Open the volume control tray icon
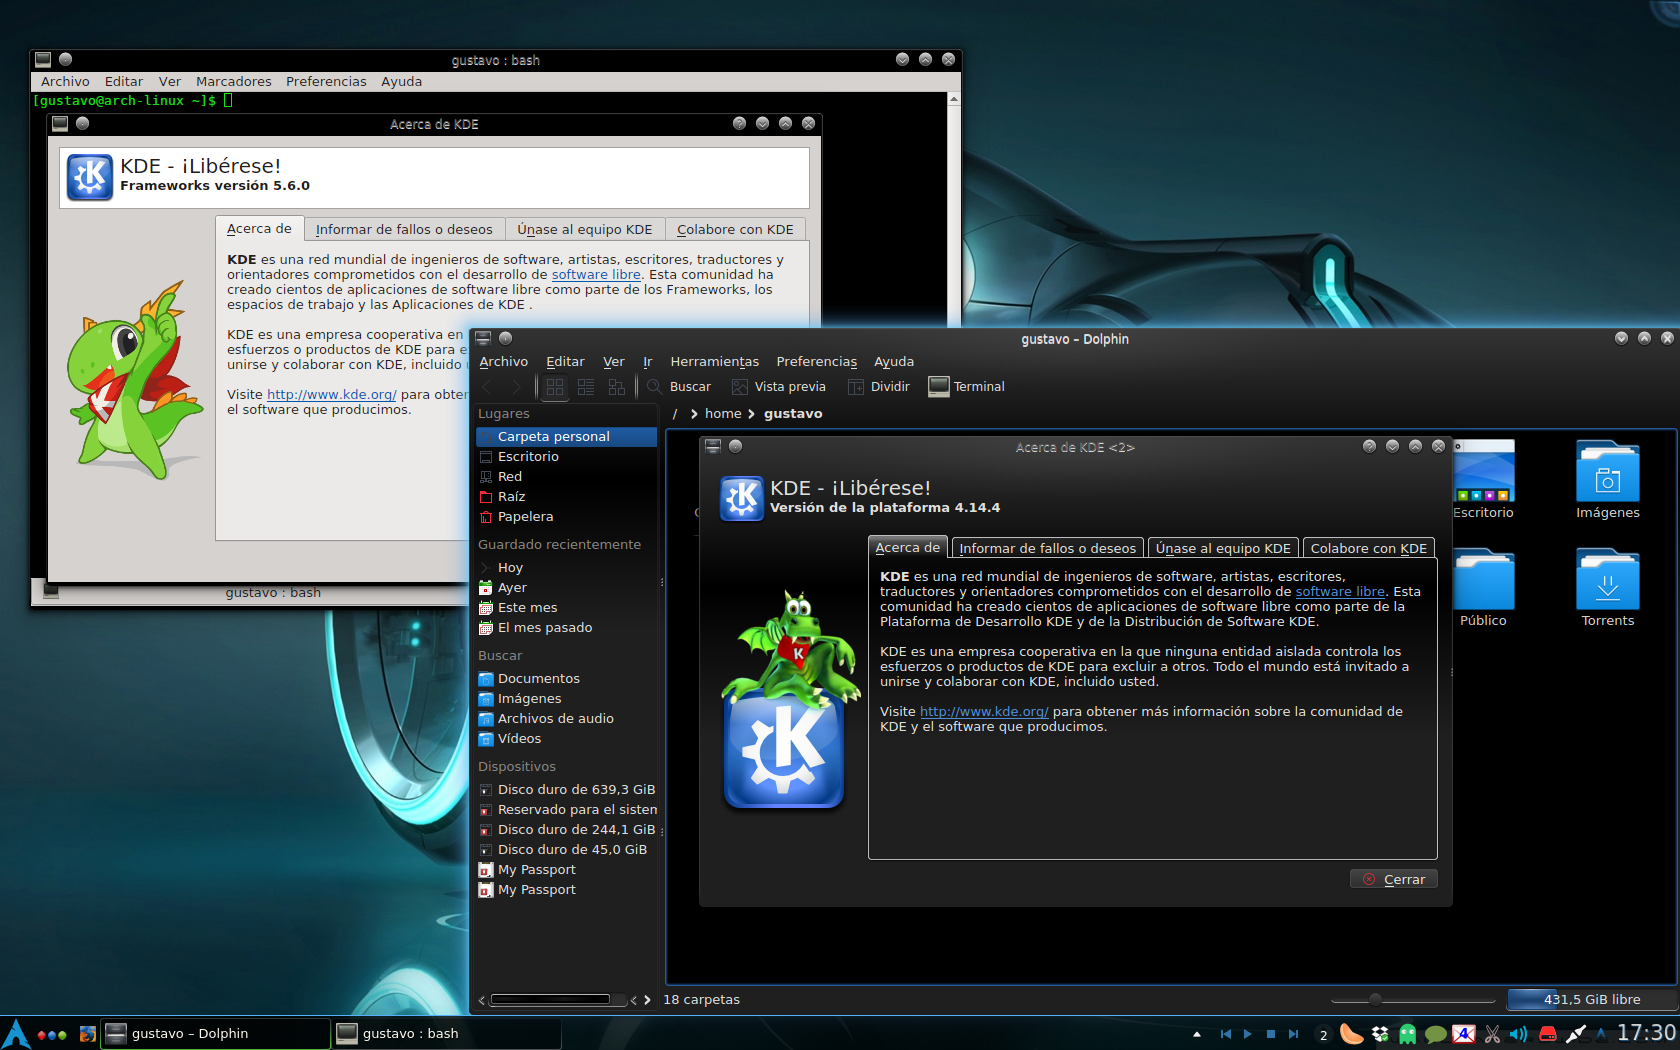Image resolution: width=1680 pixels, height=1050 pixels. pyautogui.click(x=1518, y=1034)
